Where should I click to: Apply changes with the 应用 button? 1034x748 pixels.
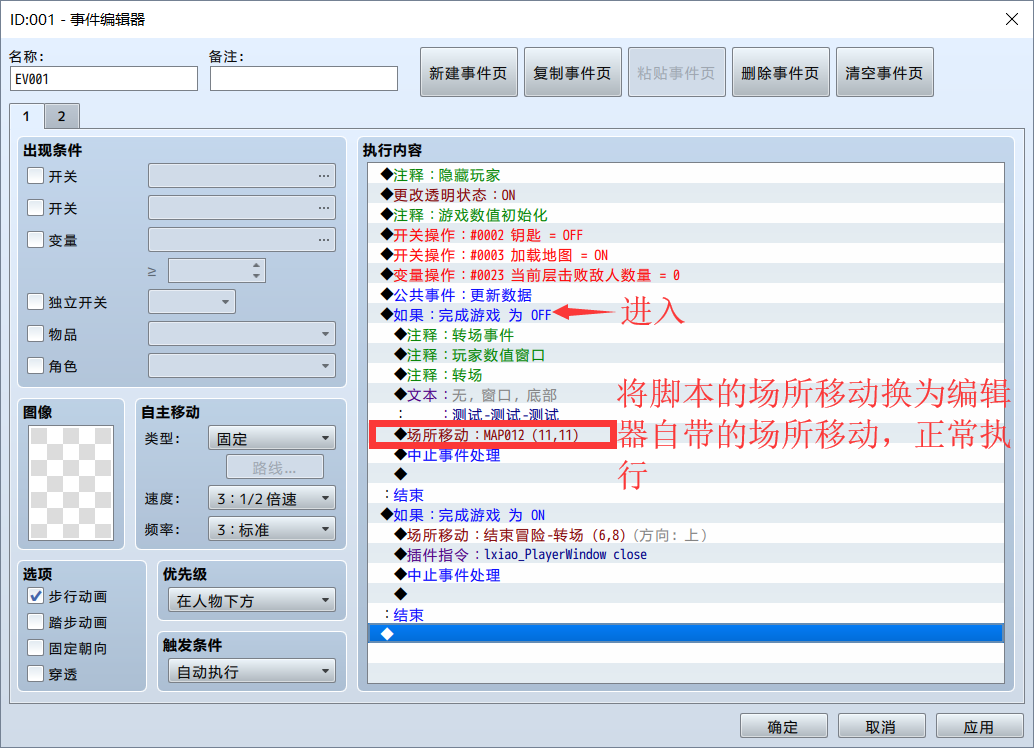tap(979, 726)
